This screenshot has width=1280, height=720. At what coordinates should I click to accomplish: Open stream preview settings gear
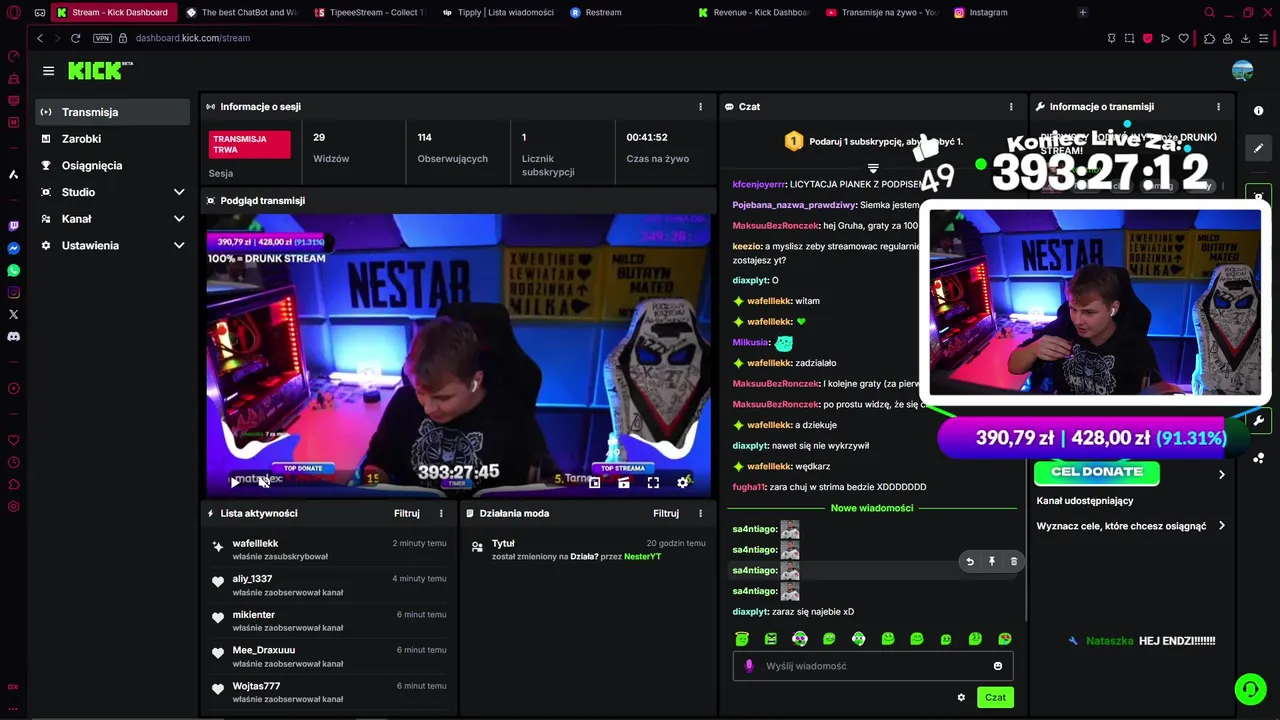click(x=683, y=482)
